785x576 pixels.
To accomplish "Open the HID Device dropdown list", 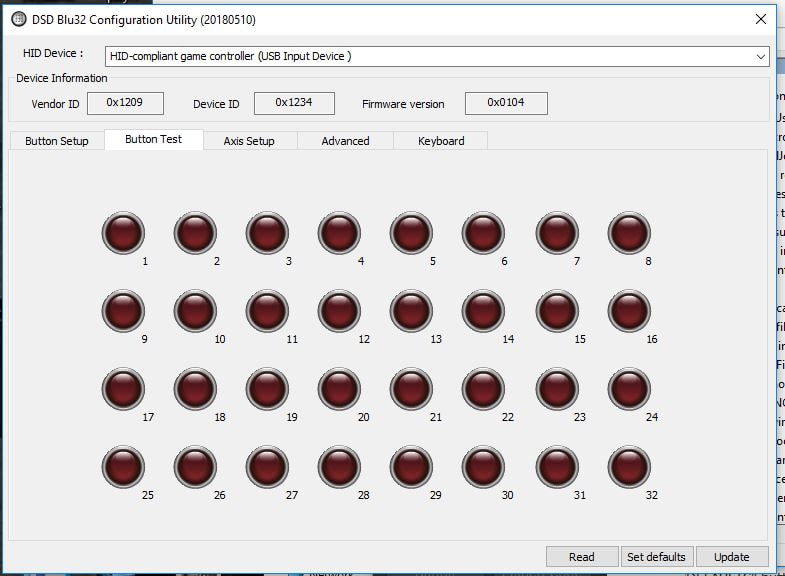I will (x=761, y=57).
